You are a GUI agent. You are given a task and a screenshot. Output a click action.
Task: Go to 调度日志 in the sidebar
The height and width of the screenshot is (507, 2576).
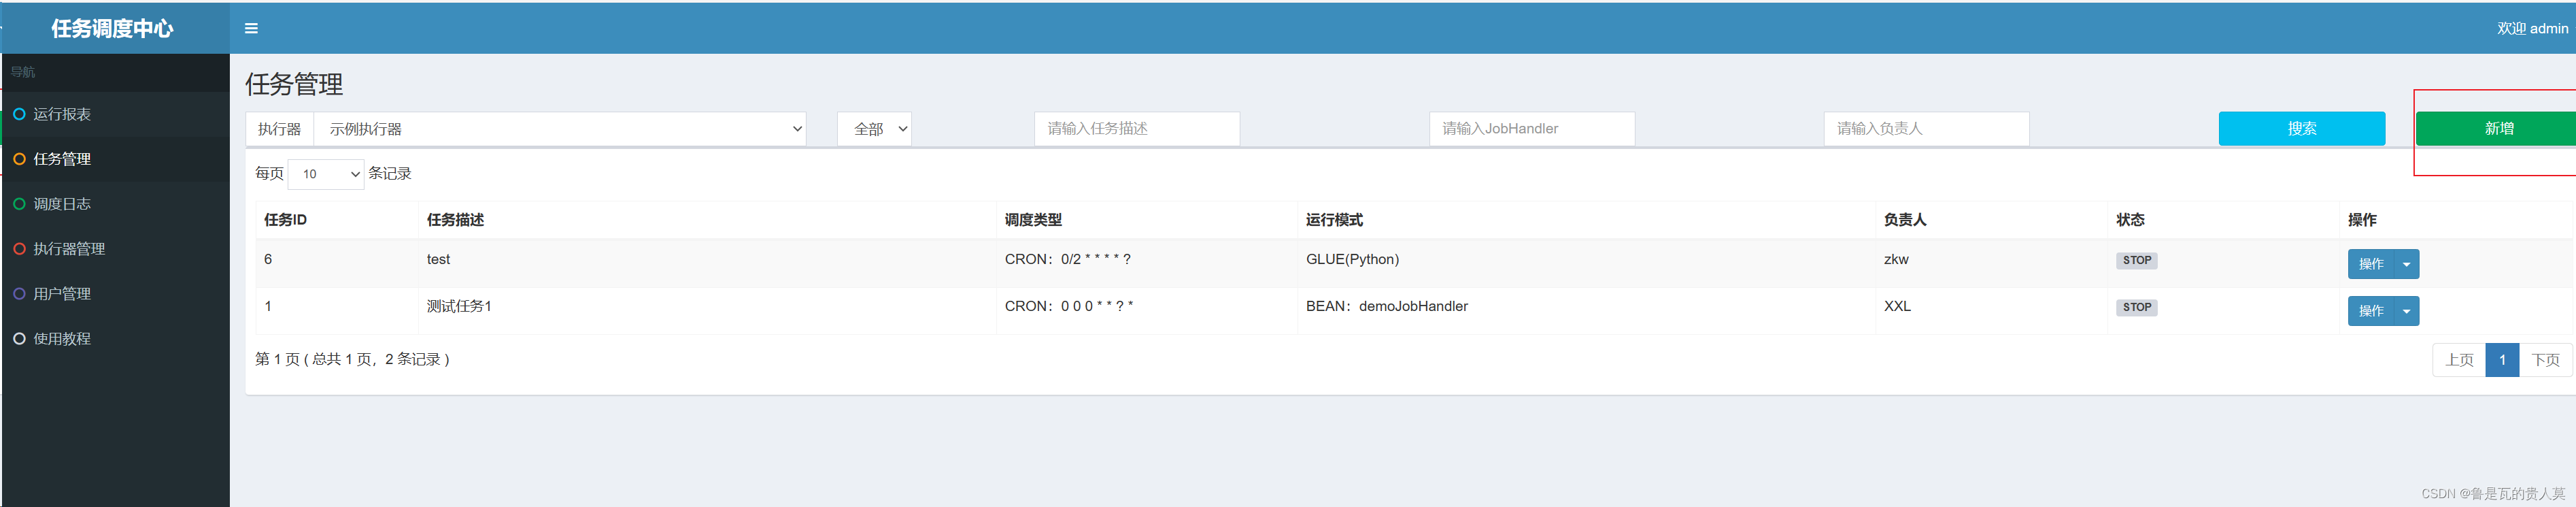pyautogui.click(x=115, y=204)
